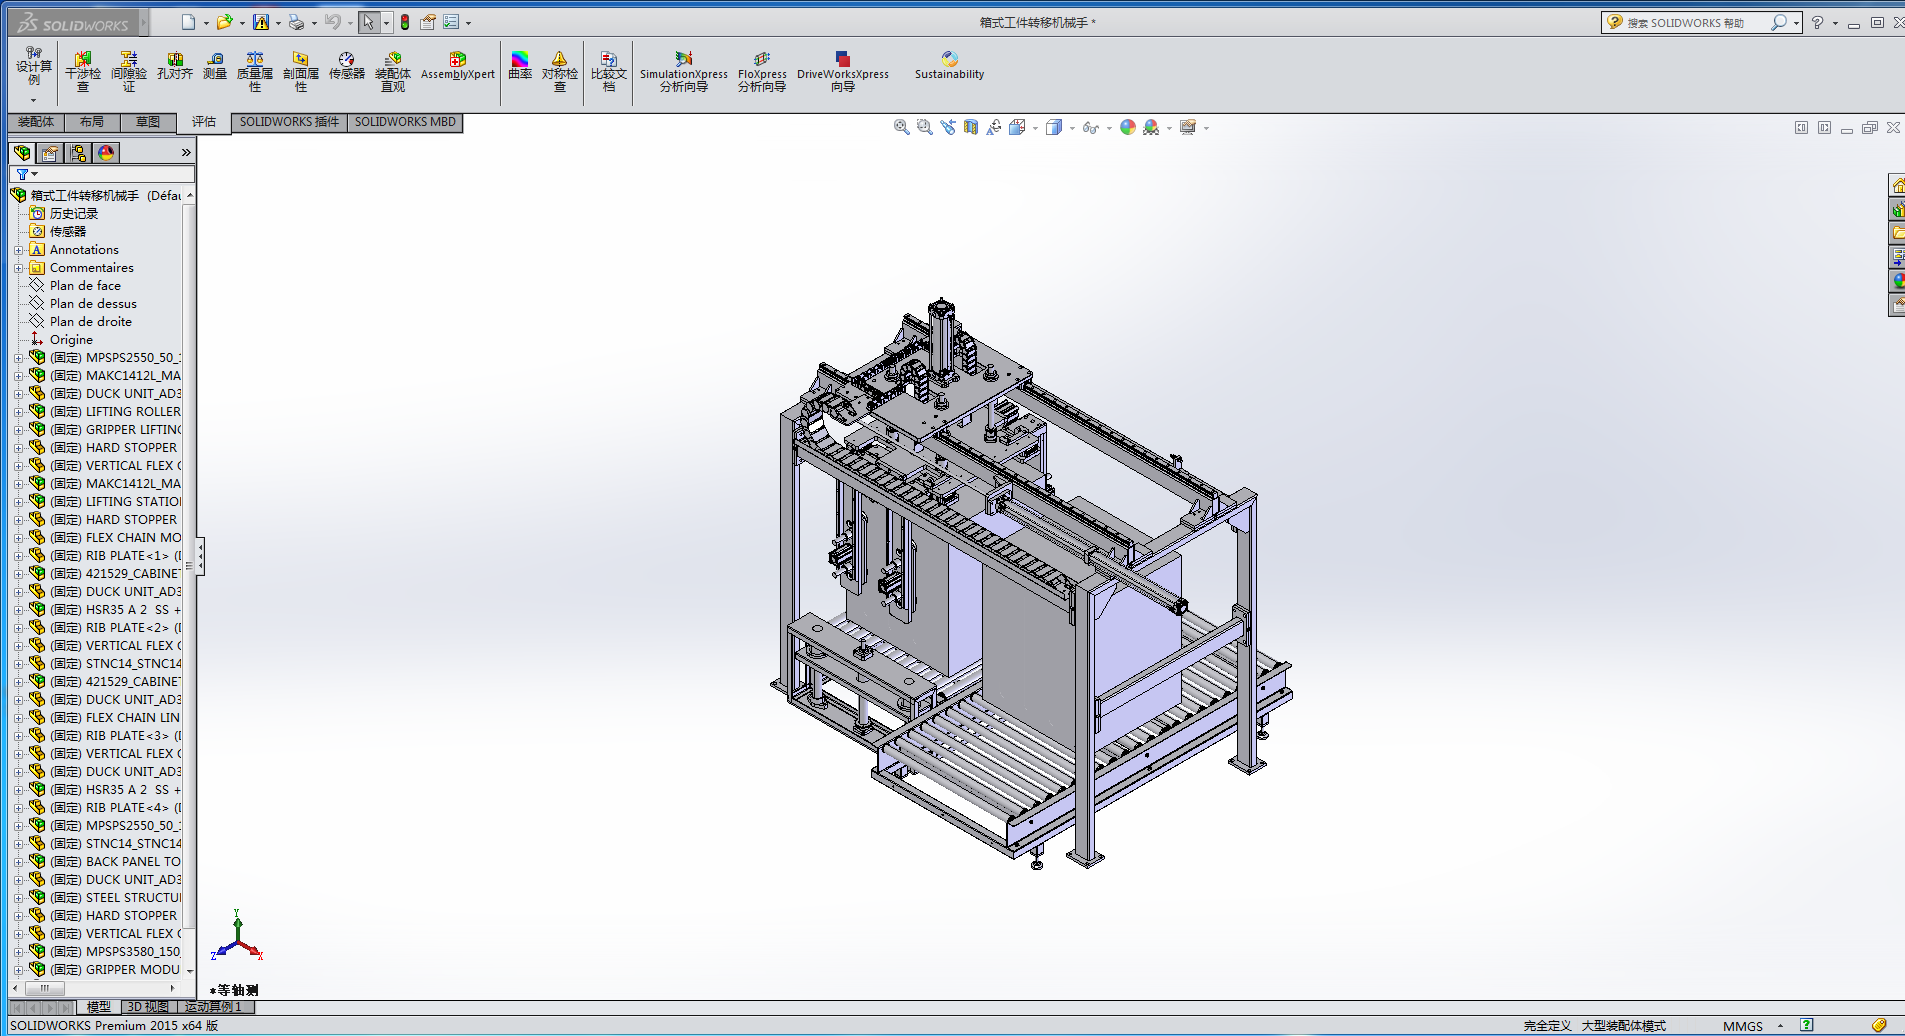Switch to the ConfigurationManager tab icon
1905x1036 pixels.
78,153
